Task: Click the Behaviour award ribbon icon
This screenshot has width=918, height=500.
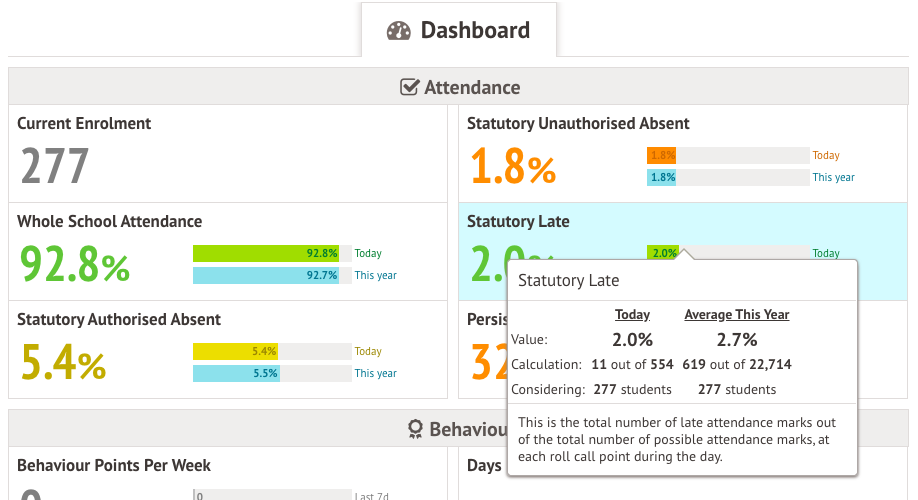Action: (416, 429)
